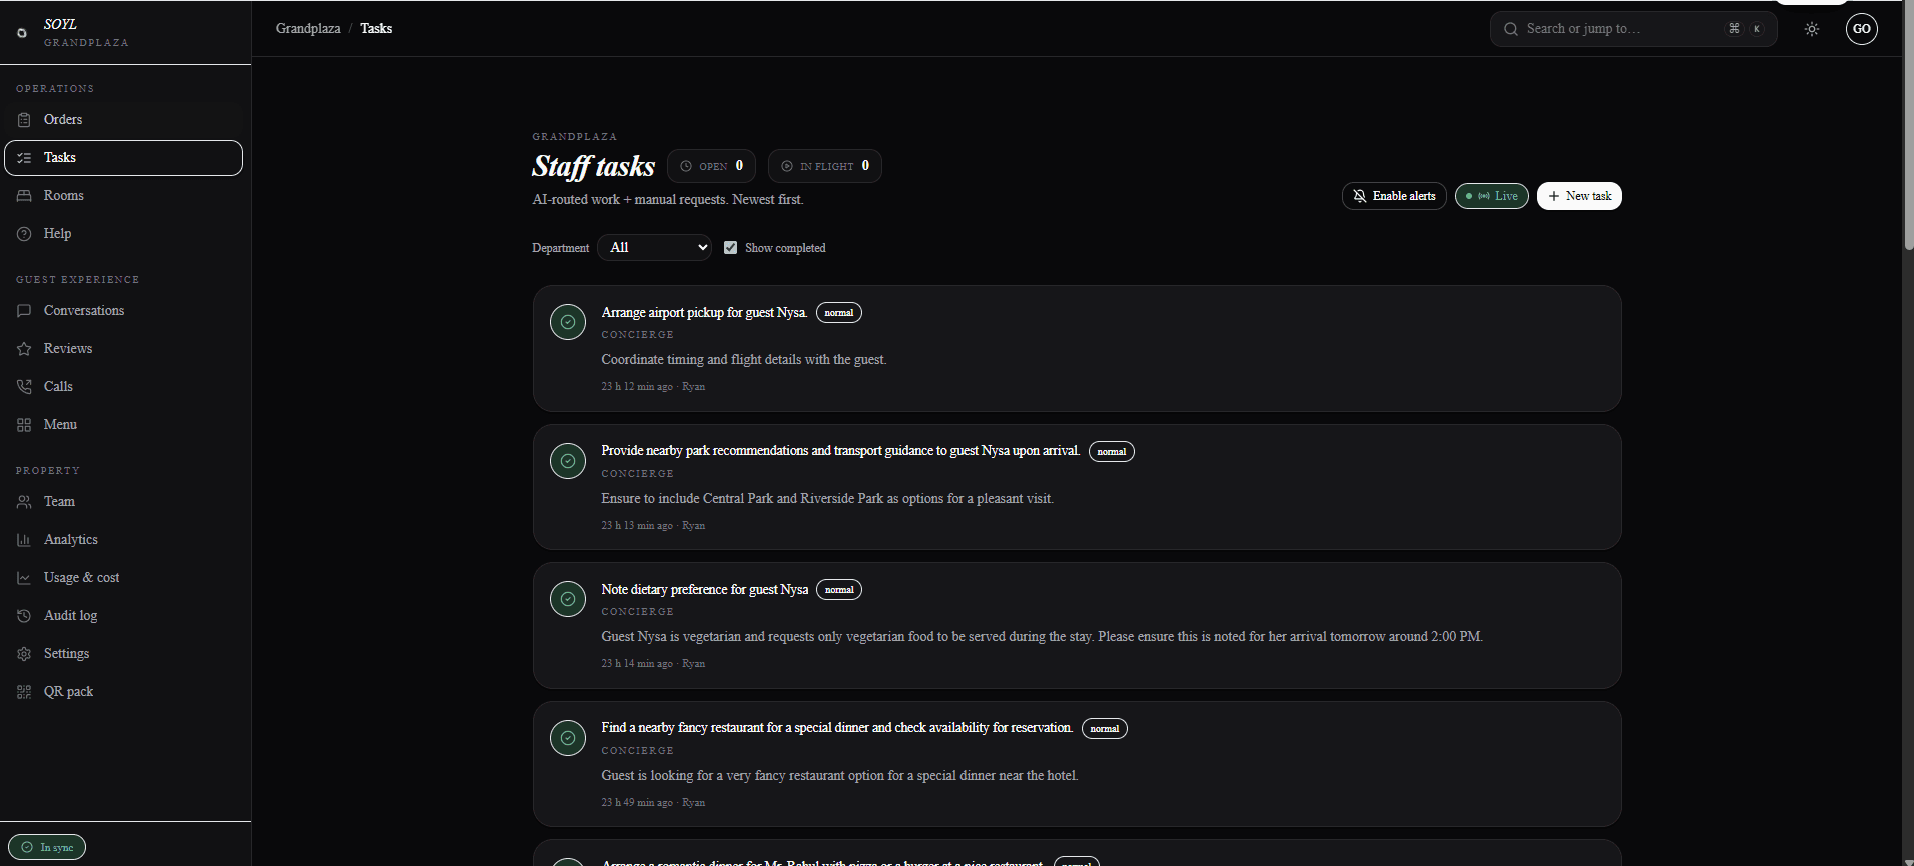The image size is (1914, 866).
Task: Toggle the light/dark theme sun icon
Action: 1811,29
